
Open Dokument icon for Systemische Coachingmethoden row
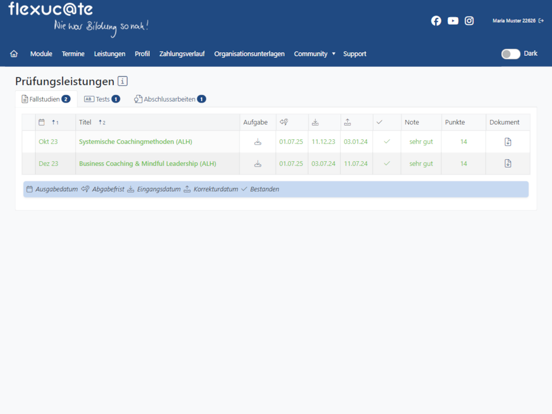508,142
